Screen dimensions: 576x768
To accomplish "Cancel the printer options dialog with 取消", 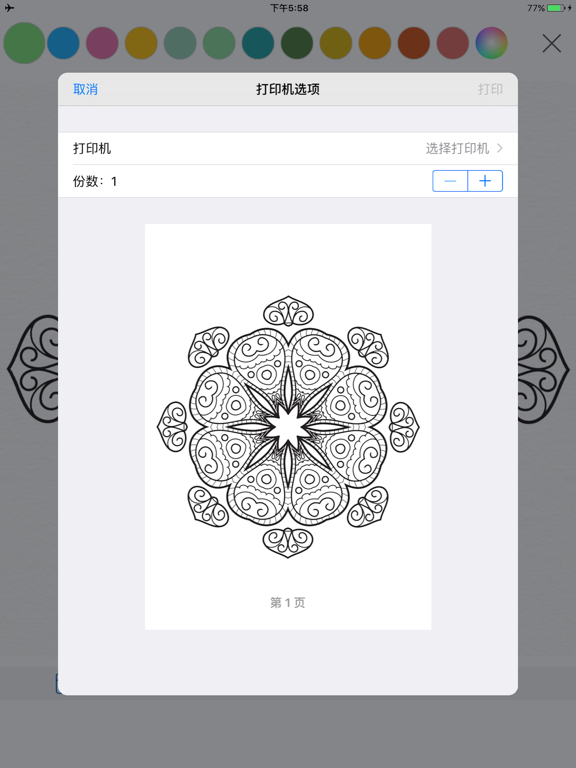I will [x=85, y=89].
